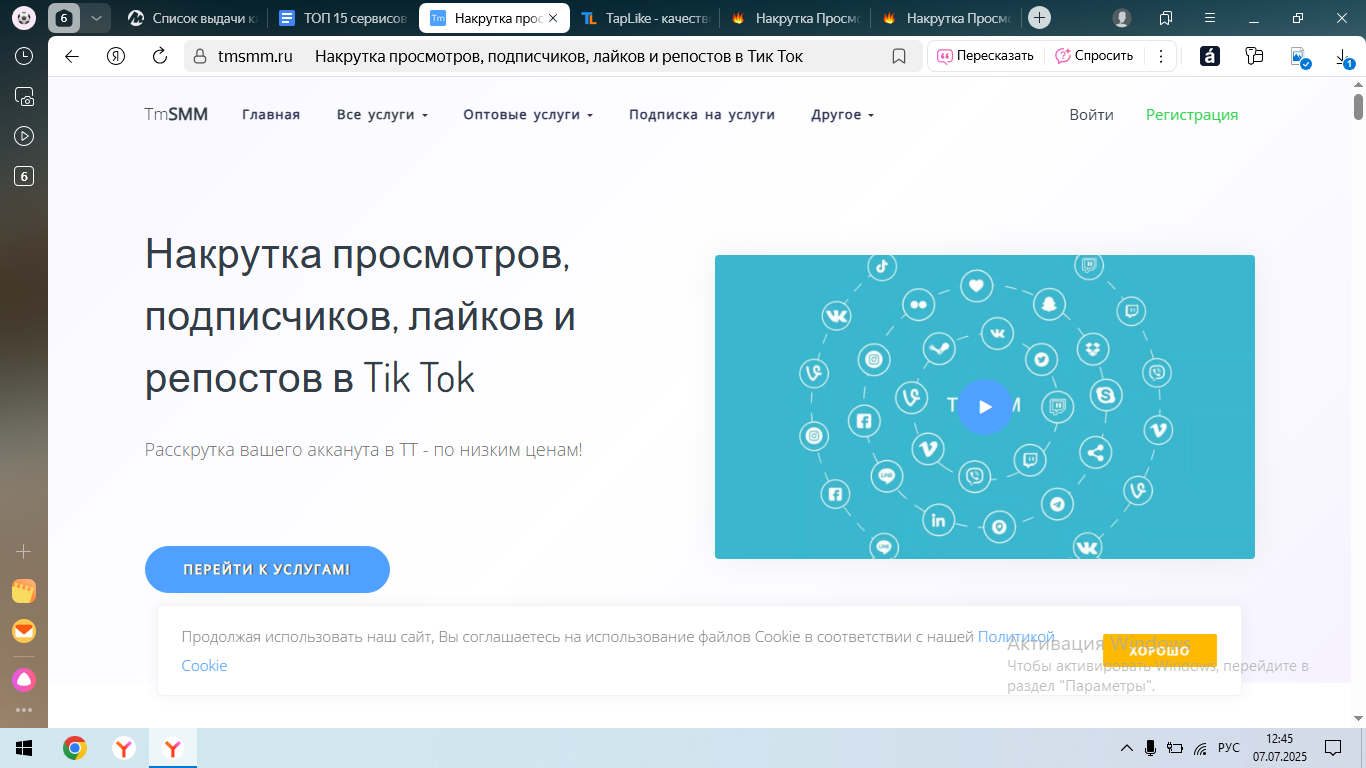1366x768 pixels.
Task: Click the 'Пересказать' summarize button
Action: (985, 56)
